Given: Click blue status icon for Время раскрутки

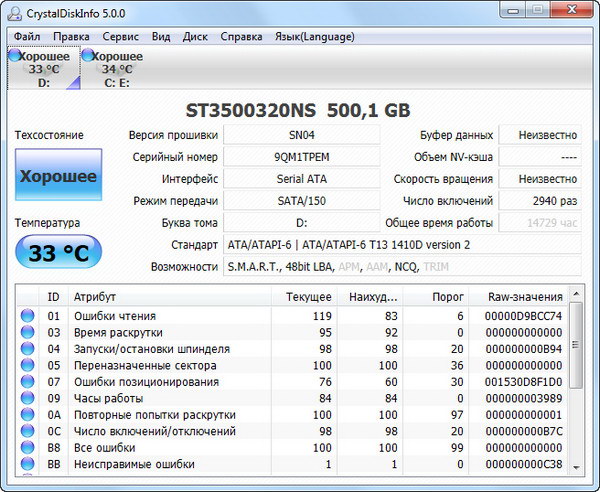Looking at the screenshot, I should [28, 332].
